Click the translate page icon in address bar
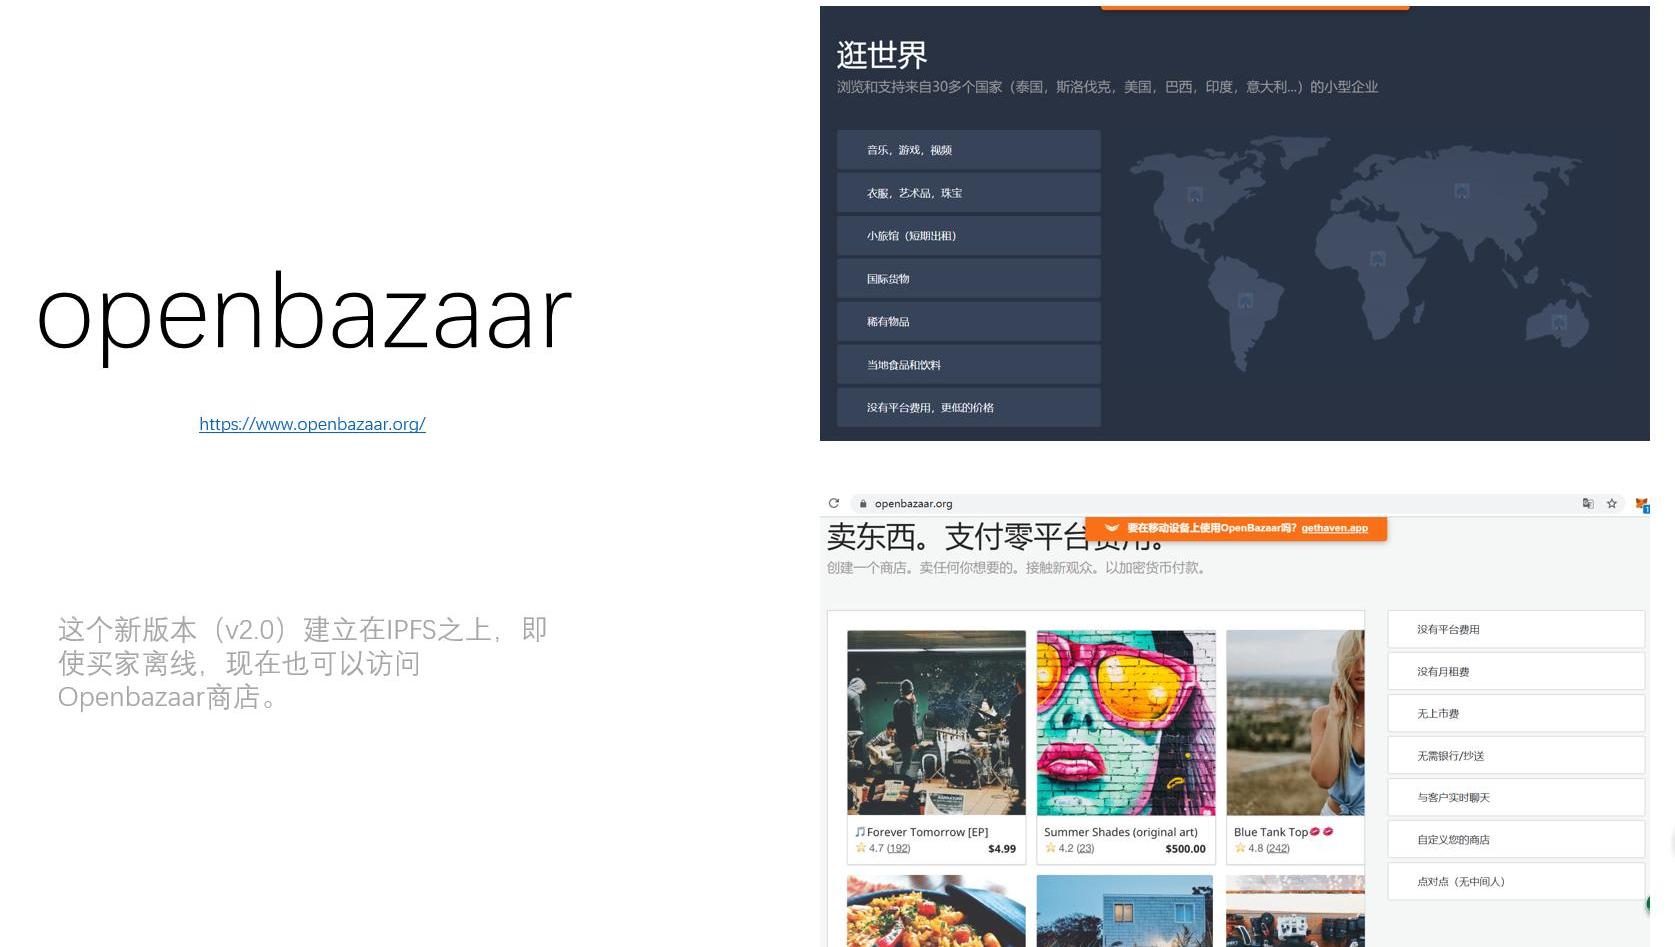 (1587, 503)
